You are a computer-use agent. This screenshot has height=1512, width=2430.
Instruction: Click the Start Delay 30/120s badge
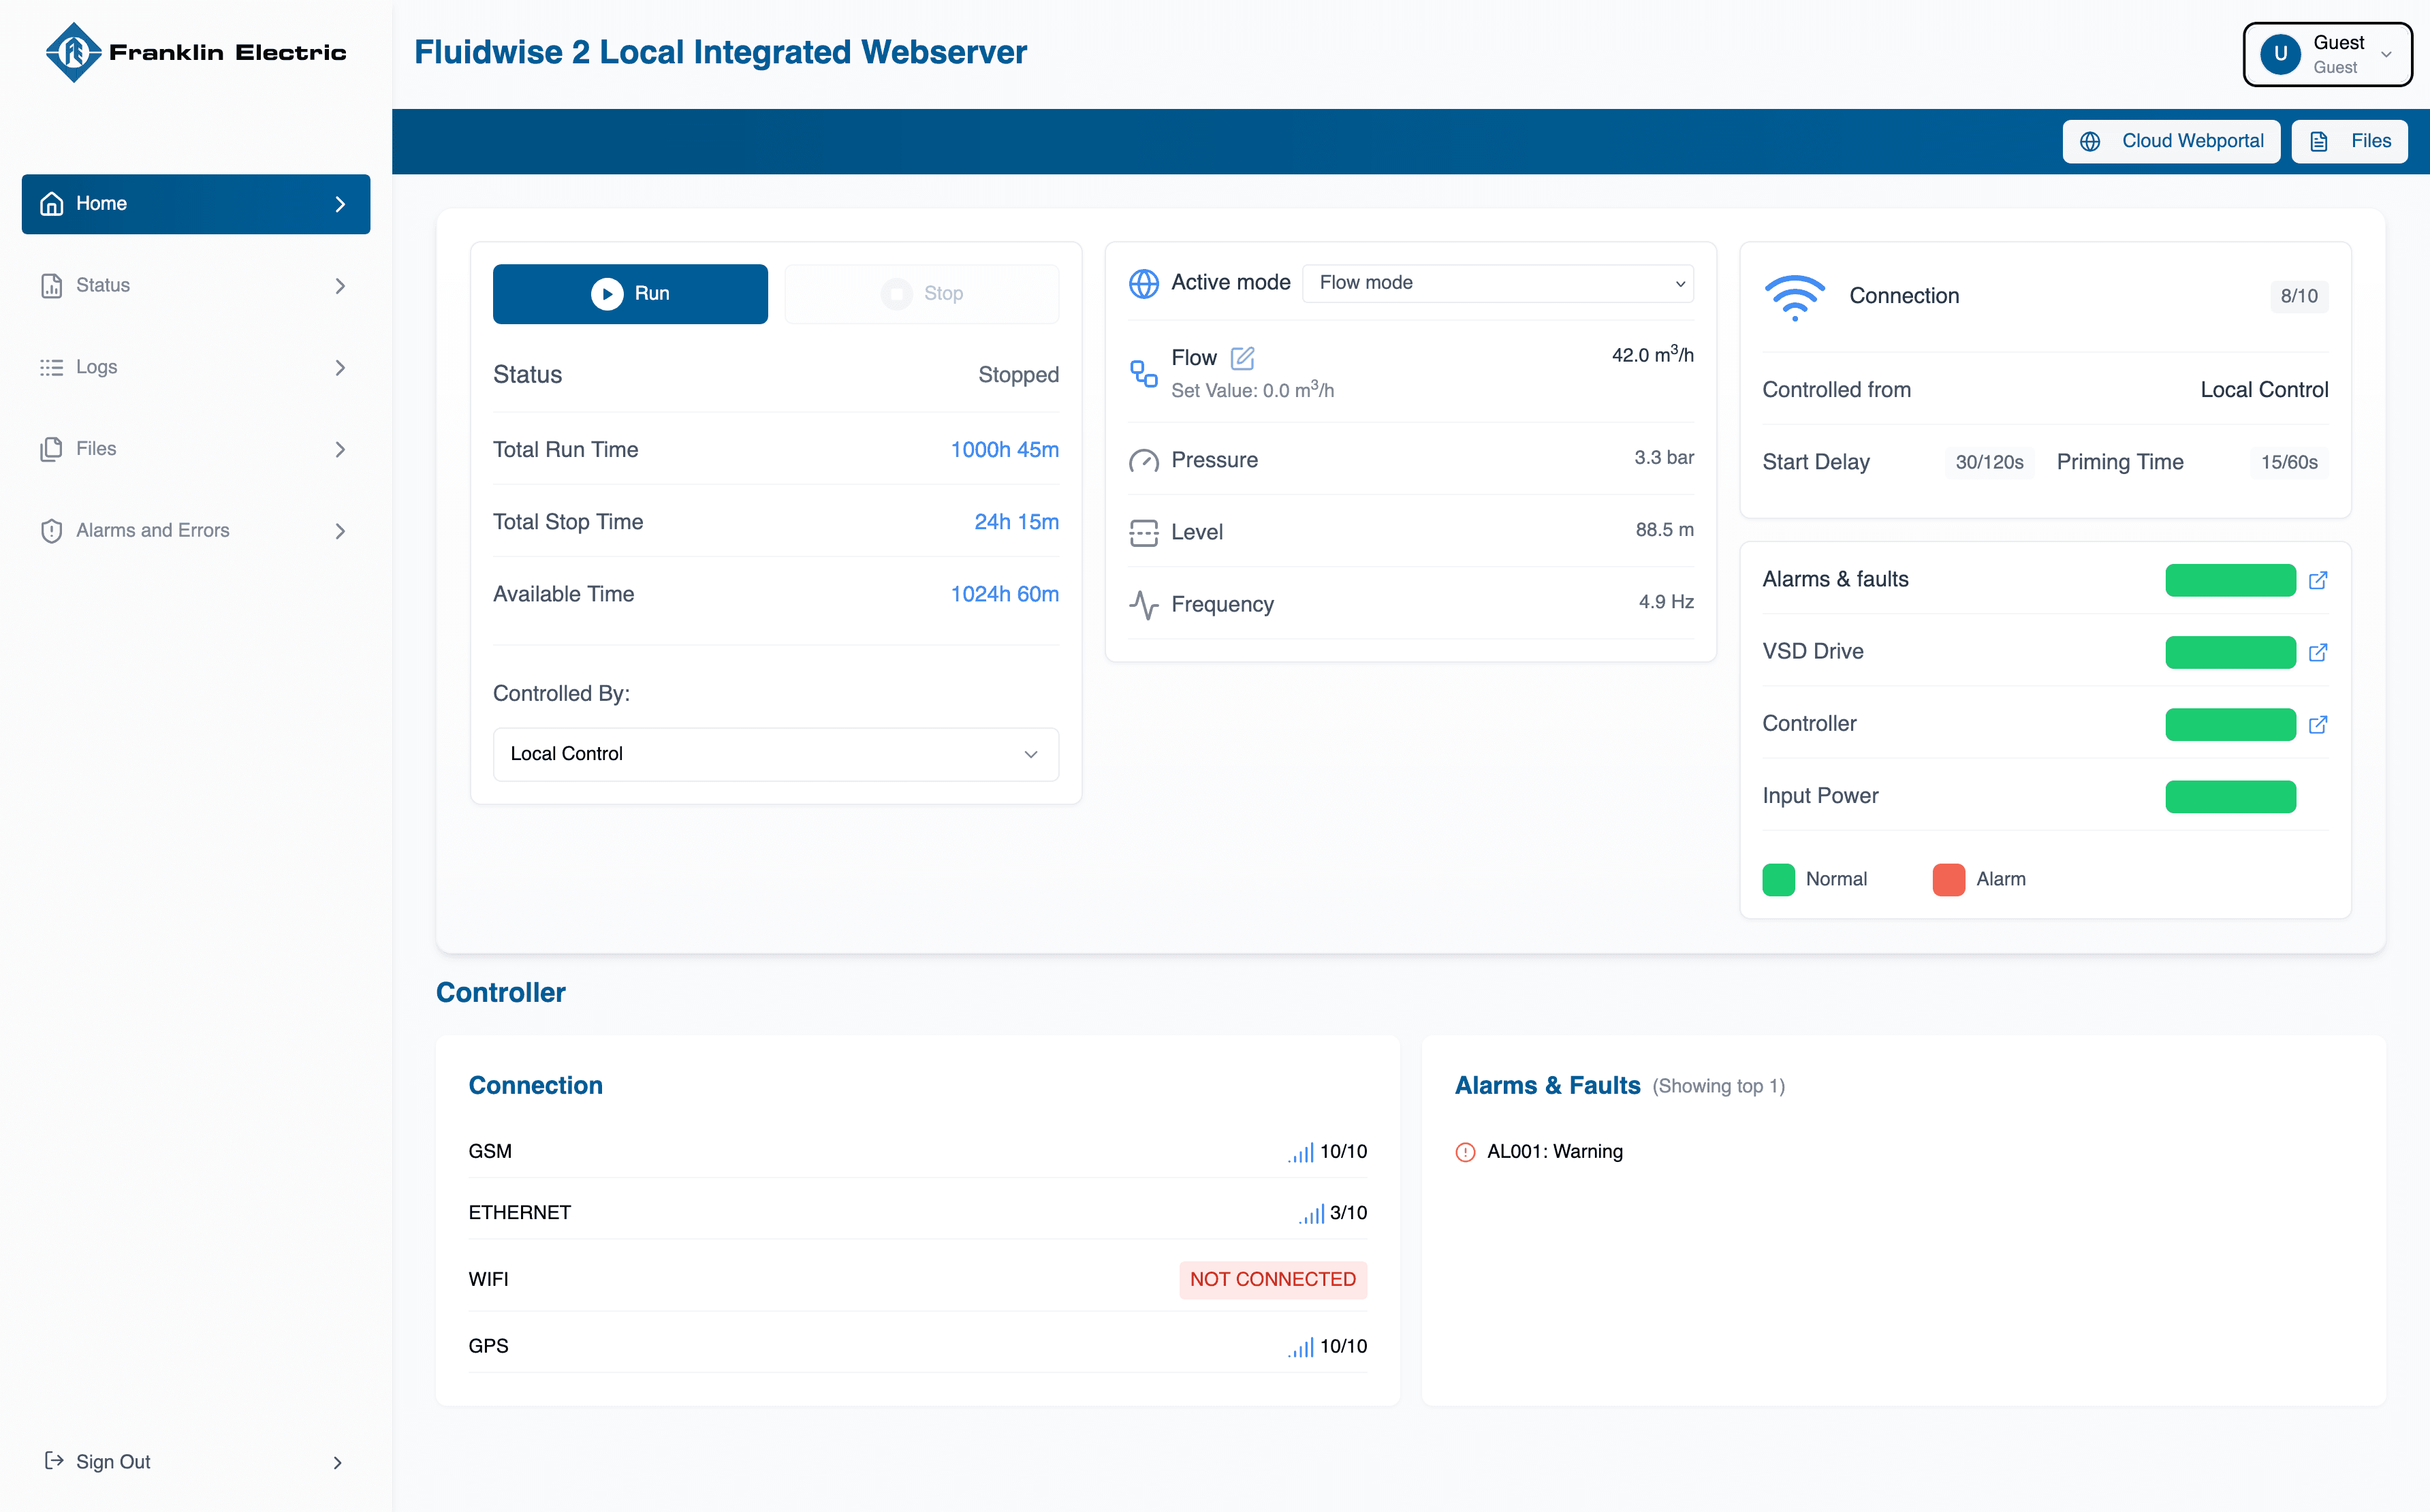(x=1989, y=463)
